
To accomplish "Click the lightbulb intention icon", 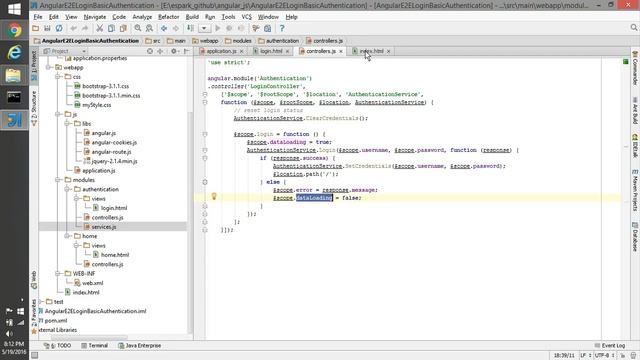I will (x=214, y=196).
